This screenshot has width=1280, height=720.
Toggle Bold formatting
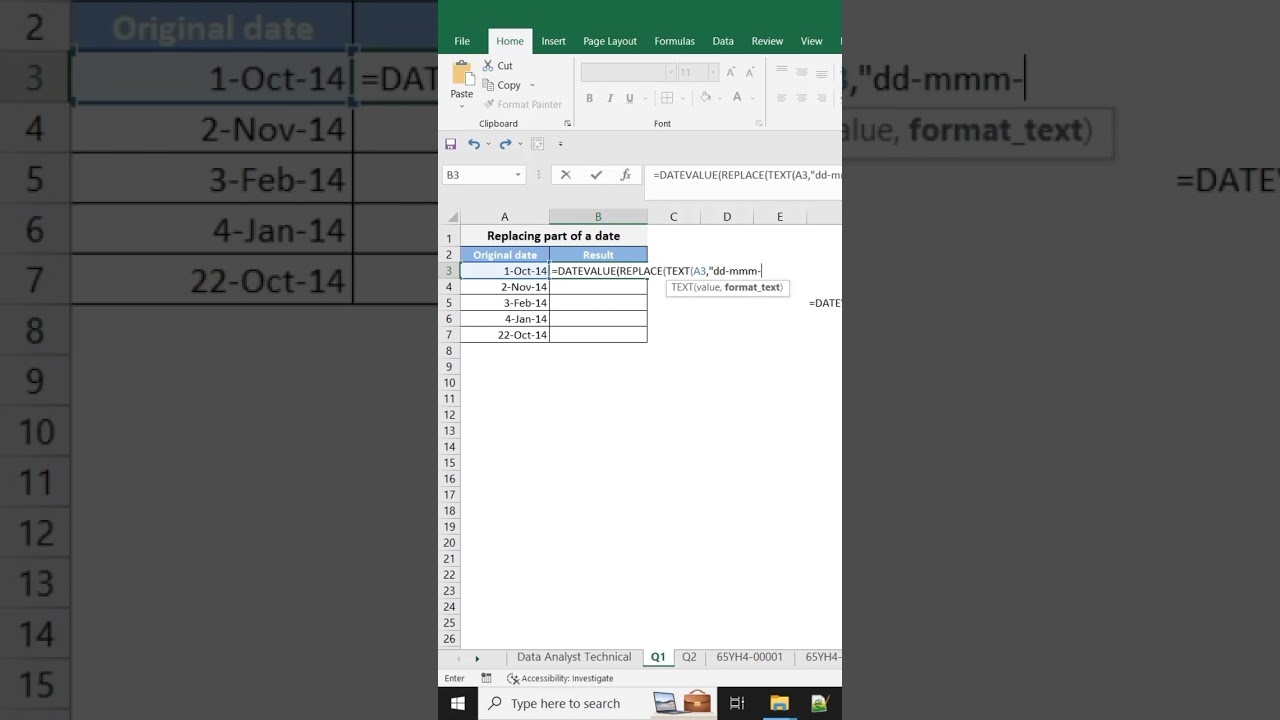coord(590,98)
